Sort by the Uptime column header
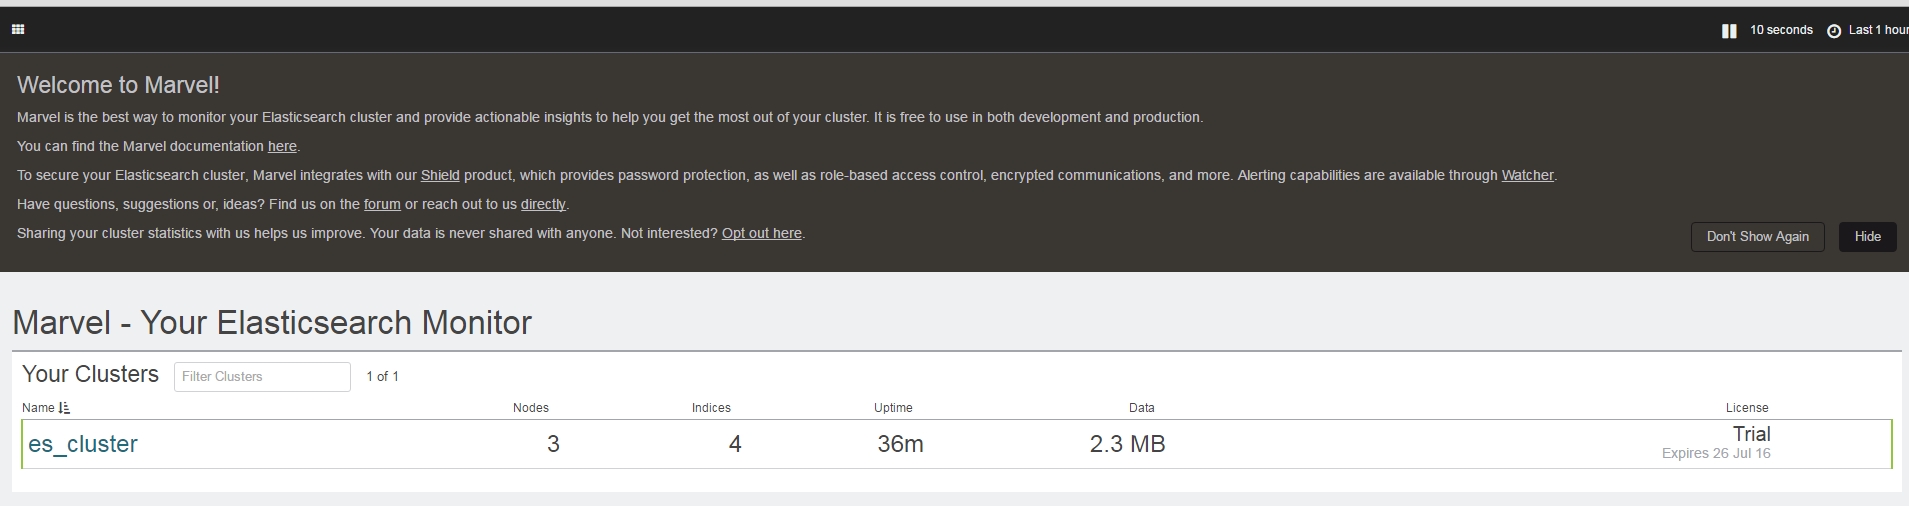The height and width of the screenshot is (506, 1909). 893,408
